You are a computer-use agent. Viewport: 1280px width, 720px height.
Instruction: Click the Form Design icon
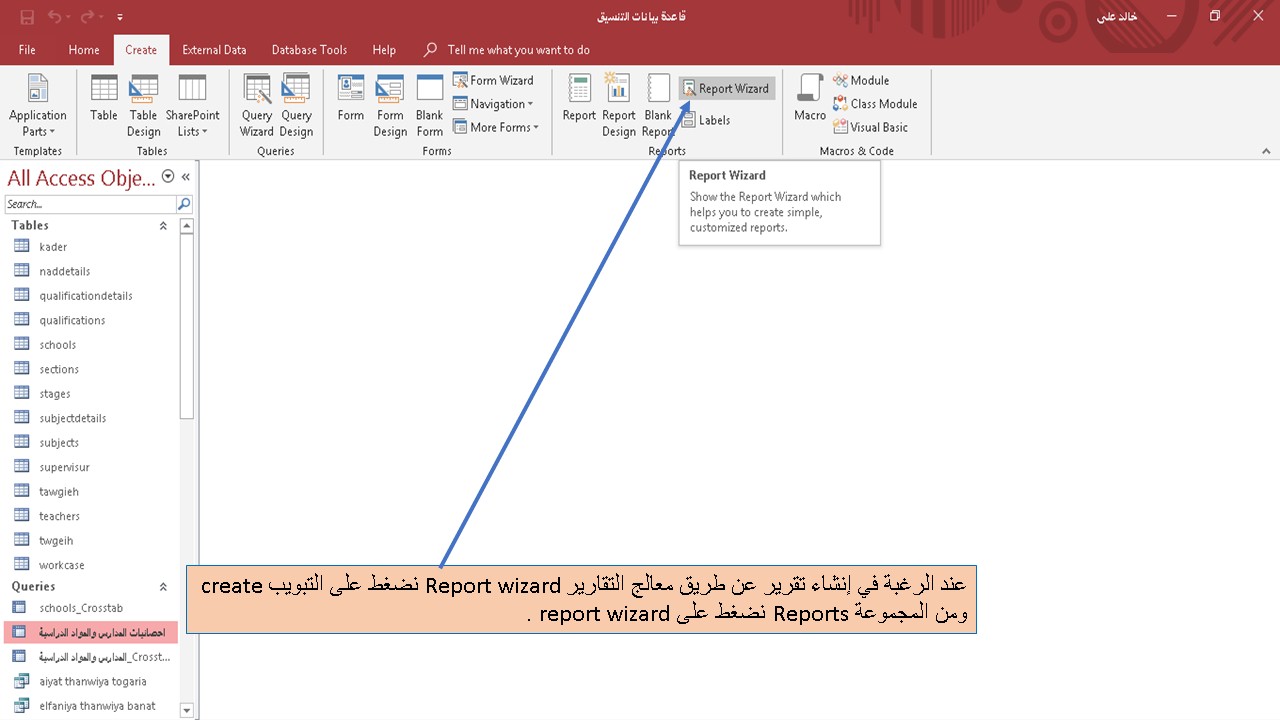pos(389,105)
